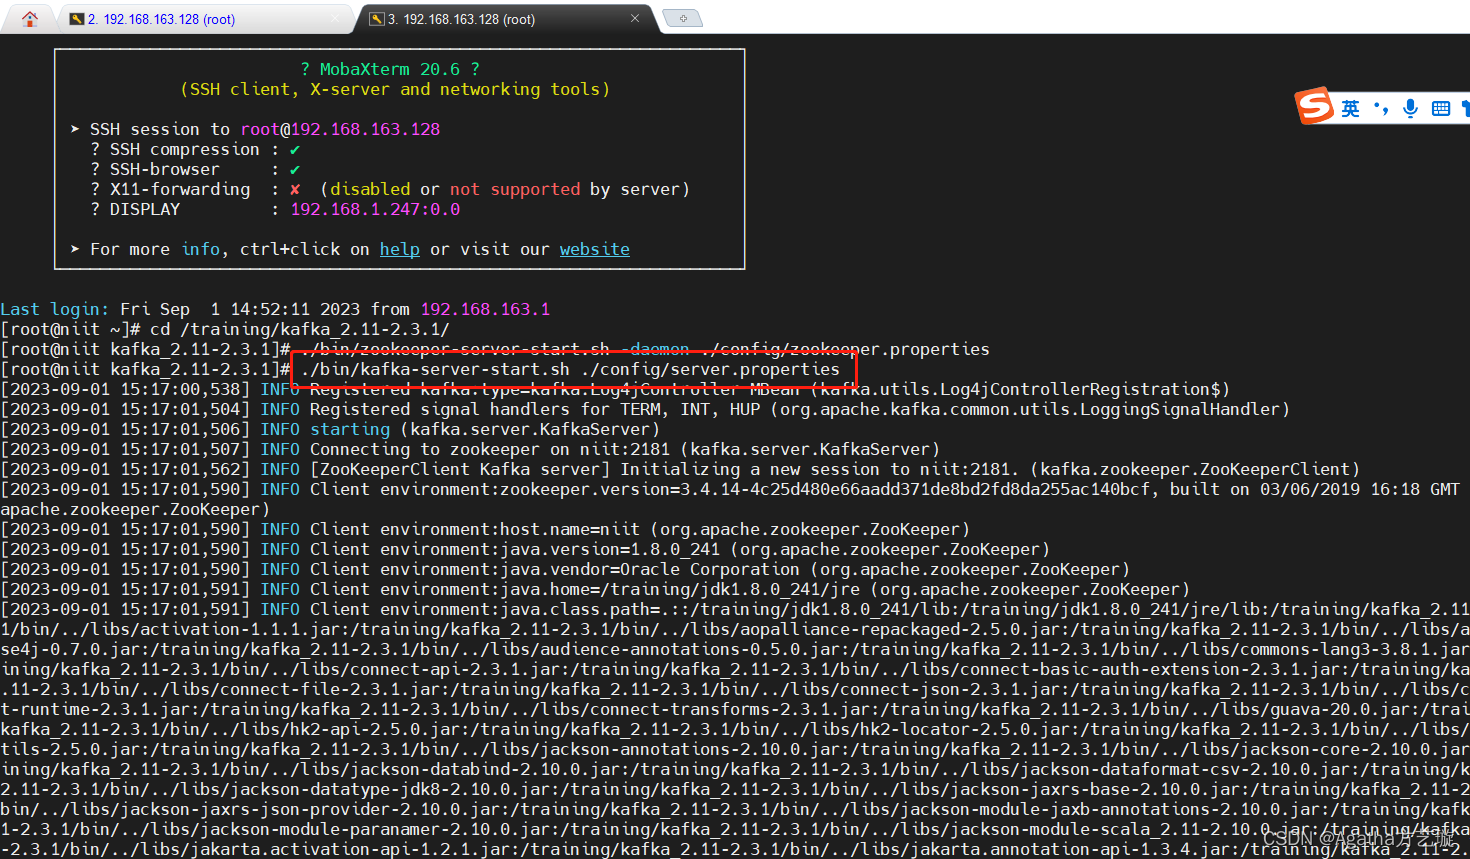Click the host.name=niit log line
This screenshot has width=1470, height=859.
[485, 529]
